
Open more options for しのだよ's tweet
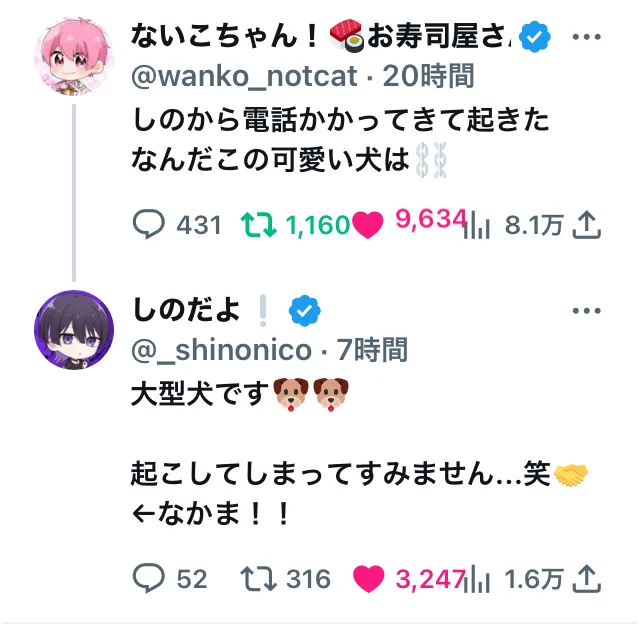(x=586, y=311)
